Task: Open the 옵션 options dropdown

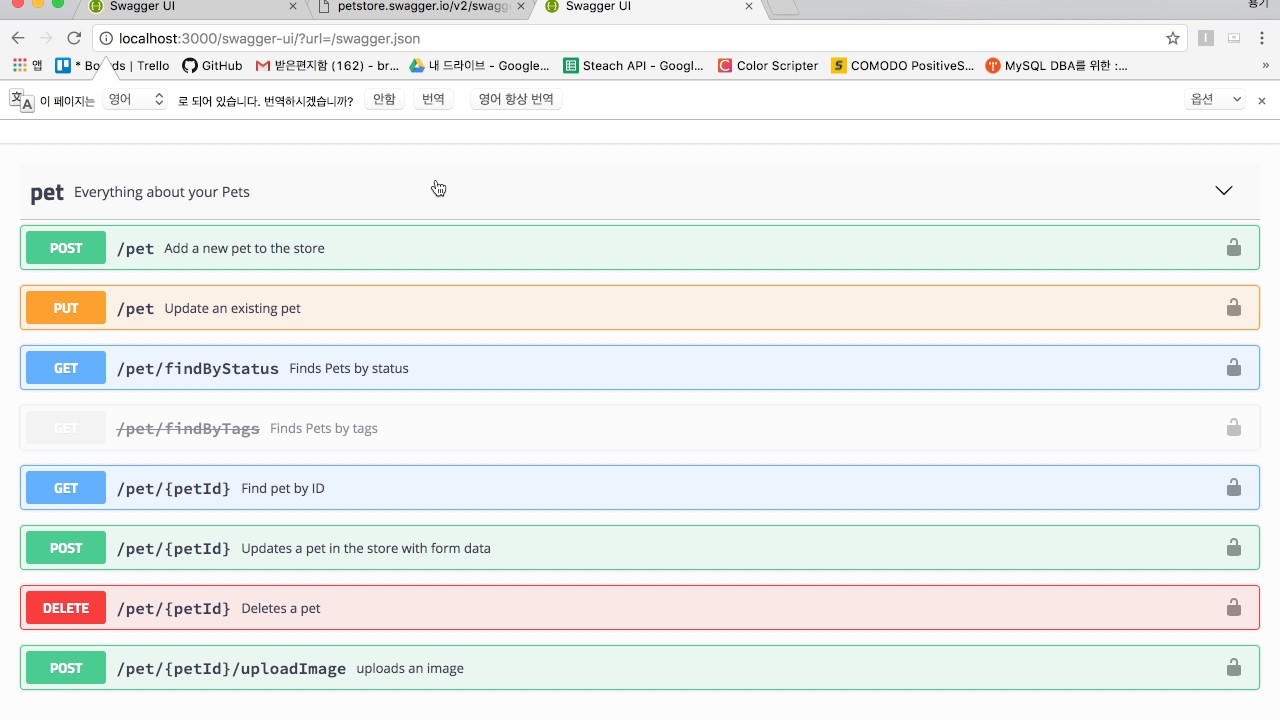Action: (x=1216, y=100)
